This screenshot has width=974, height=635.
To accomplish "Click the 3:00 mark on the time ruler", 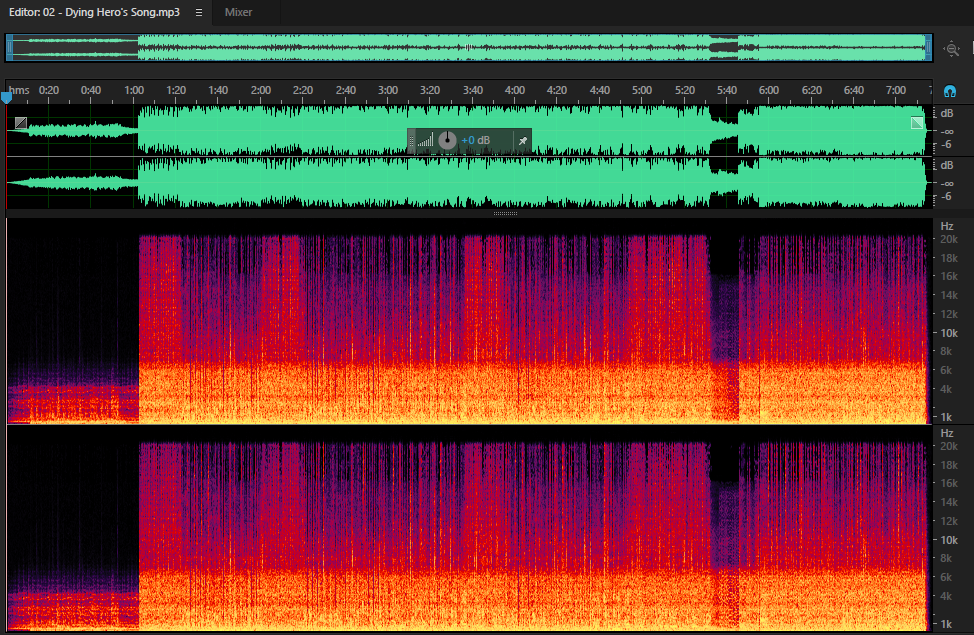I will click(x=388, y=90).
